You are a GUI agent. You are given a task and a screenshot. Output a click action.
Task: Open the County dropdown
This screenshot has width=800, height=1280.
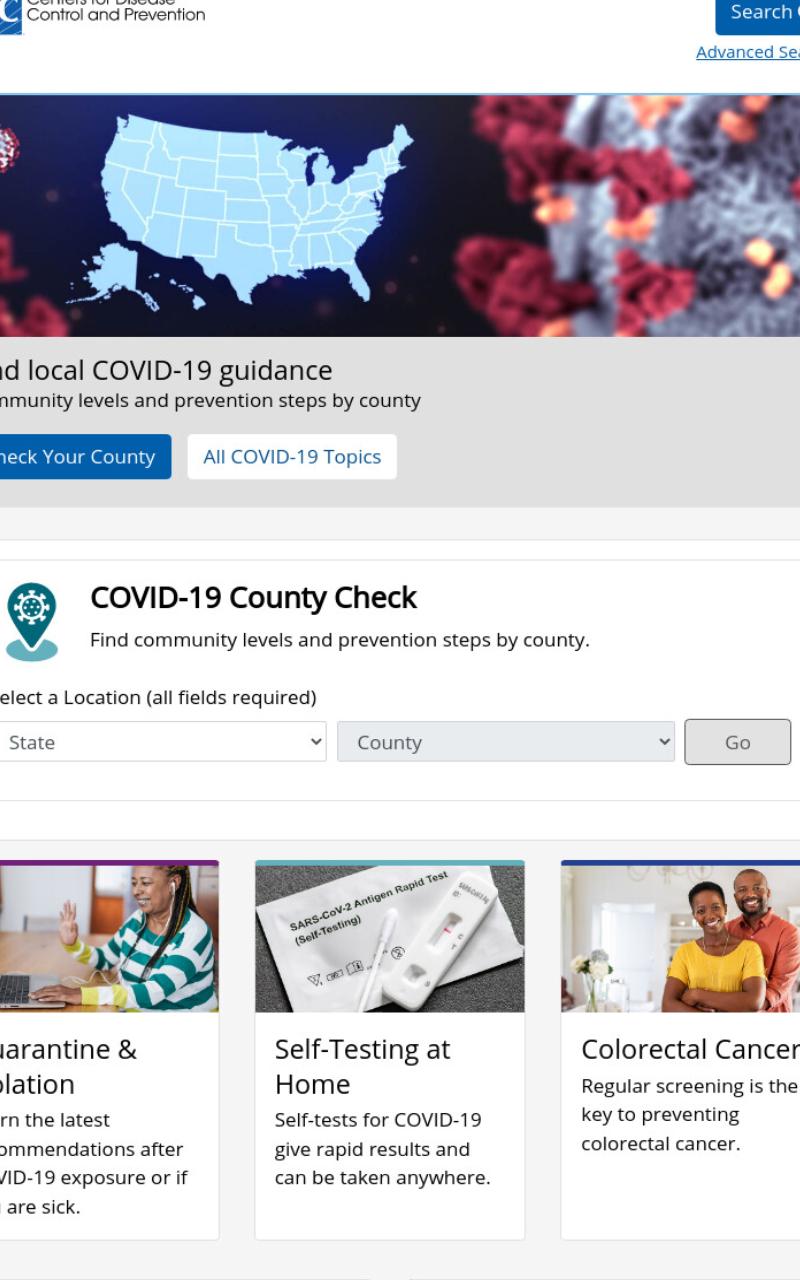pyautogui.click(x=506, y=742)
